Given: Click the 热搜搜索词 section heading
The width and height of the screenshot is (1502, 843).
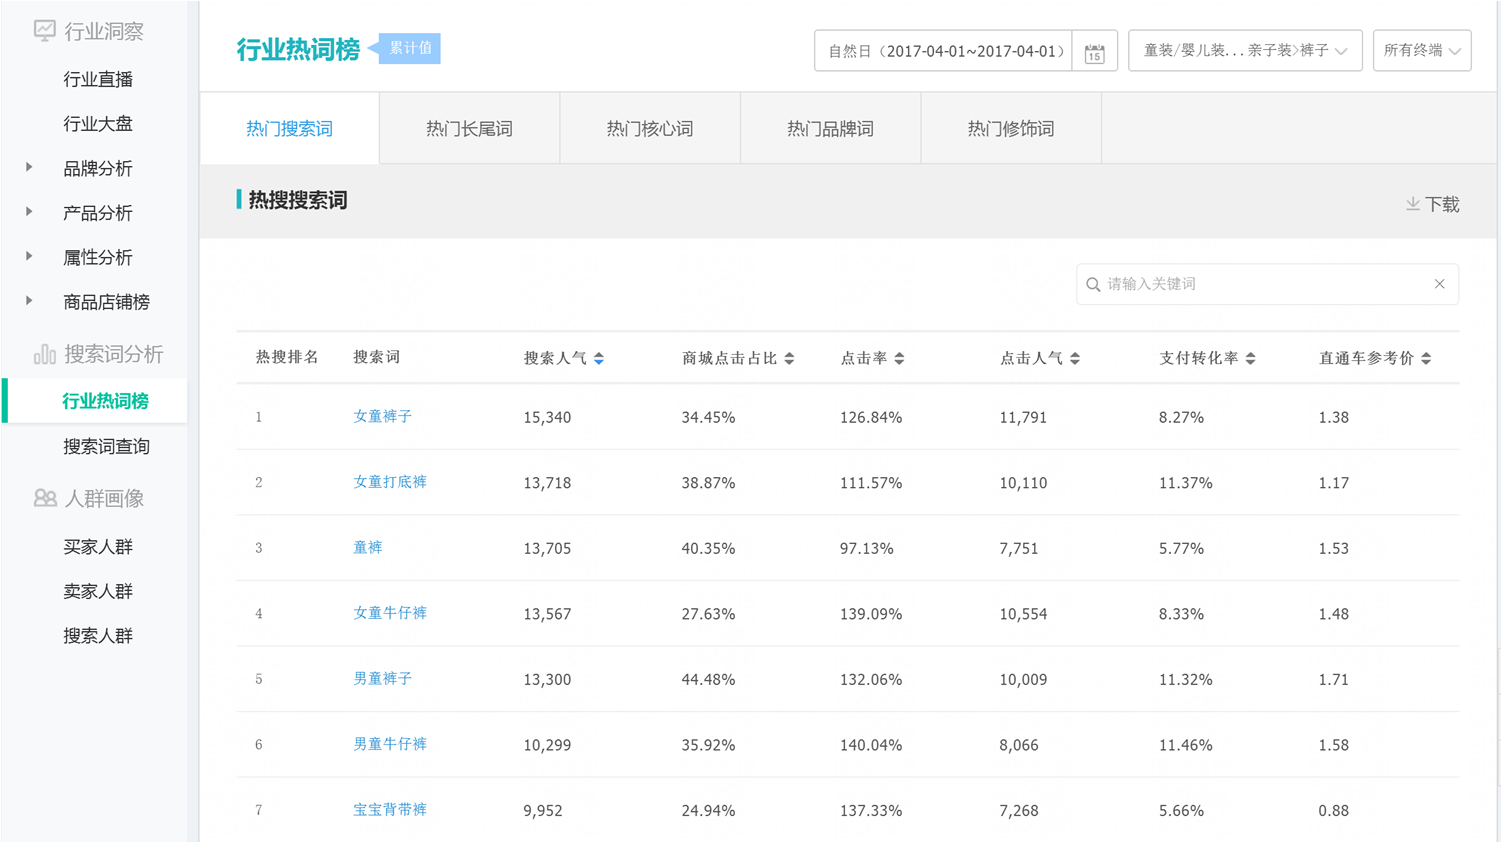Looking at the screenshot, I should tap(298, 200).
